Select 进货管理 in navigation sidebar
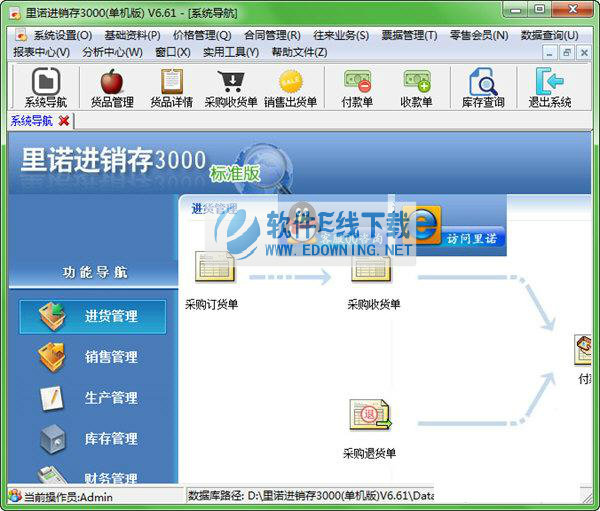600x511 pixels. coord(93,316)
